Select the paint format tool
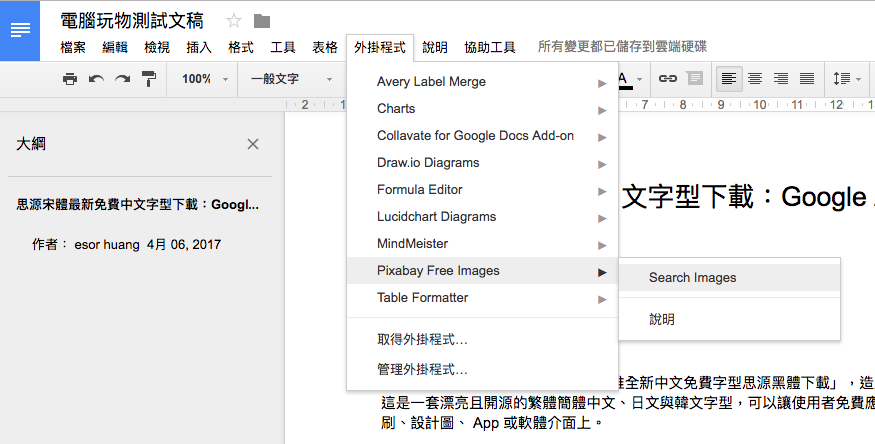 click(149, 79)
